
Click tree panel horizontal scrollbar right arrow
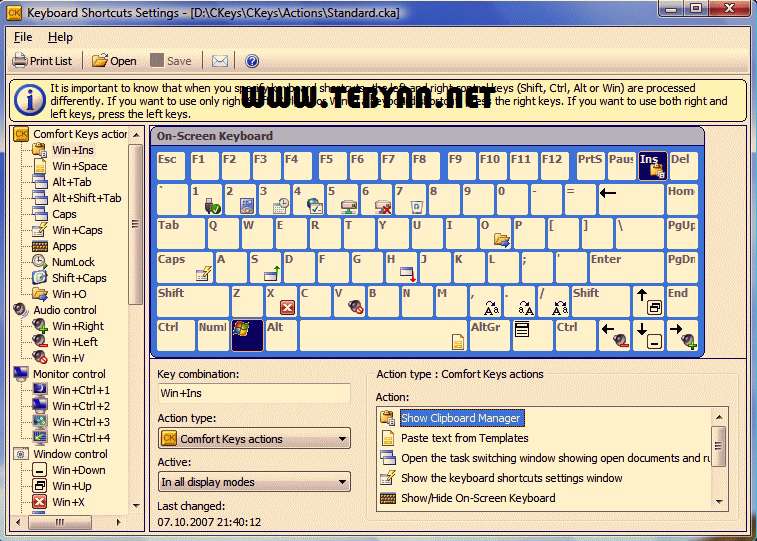[x=119, y=522]
